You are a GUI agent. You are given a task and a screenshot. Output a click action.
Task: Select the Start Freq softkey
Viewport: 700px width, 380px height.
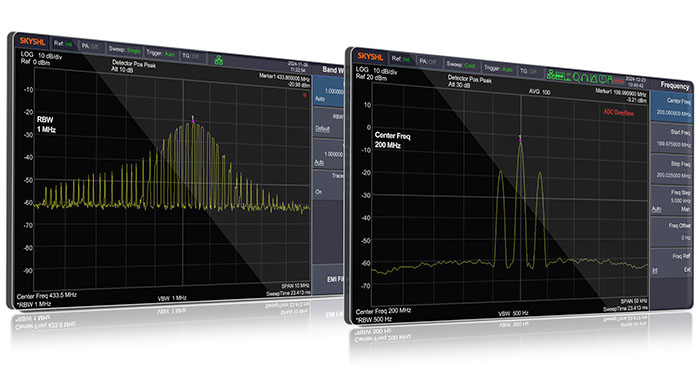click(671, 138)
